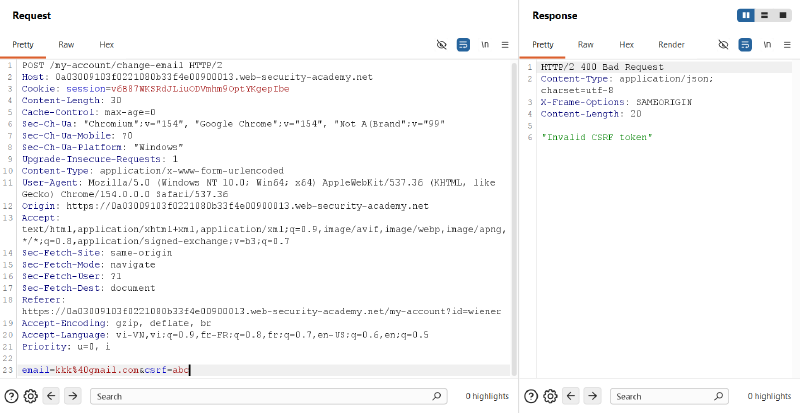The image size is (800, 413).
Task: Click the Request search input field
Action: (x=268, y=396)
